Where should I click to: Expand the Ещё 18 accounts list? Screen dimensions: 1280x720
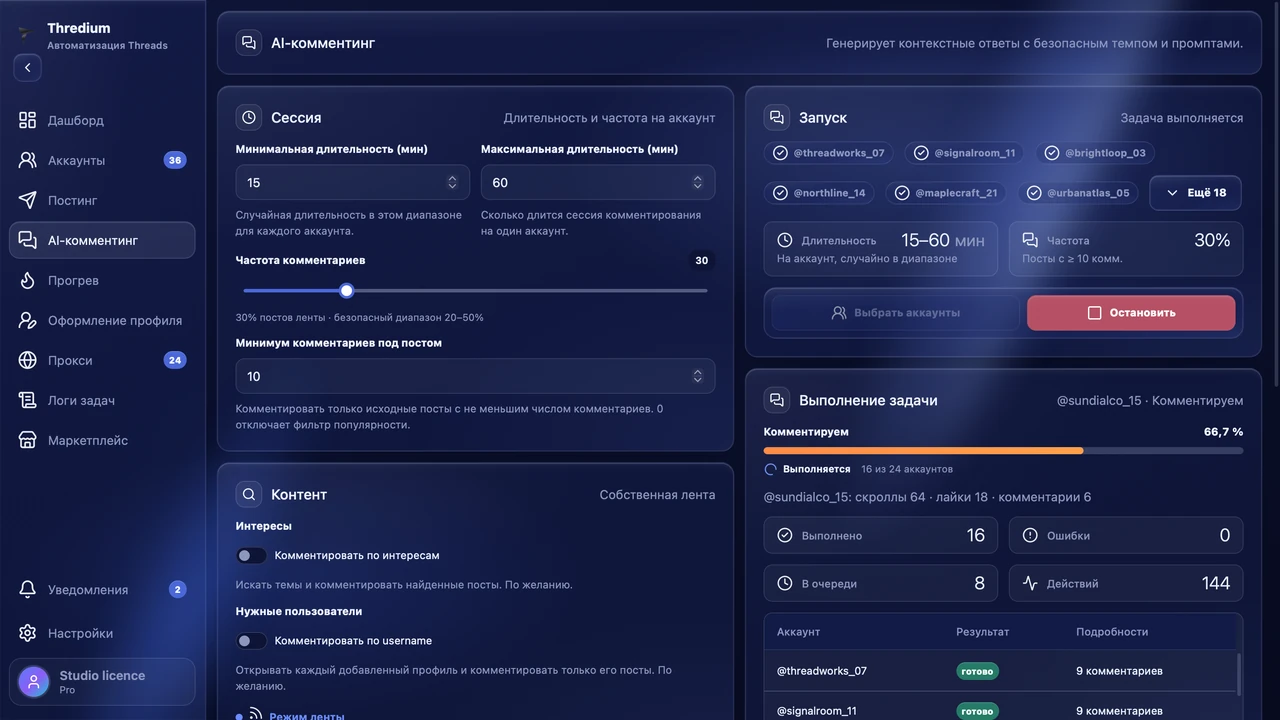[x=1195, y=193]
